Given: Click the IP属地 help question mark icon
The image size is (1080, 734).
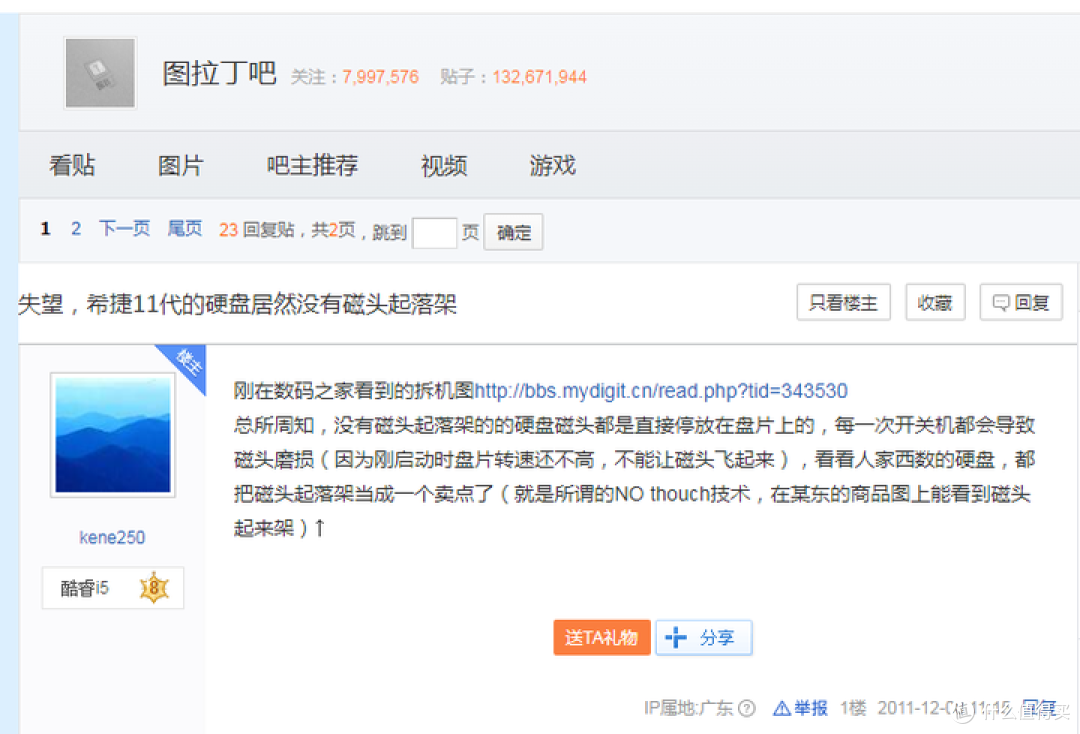Looking at the screenshot, I should point(747,708).
